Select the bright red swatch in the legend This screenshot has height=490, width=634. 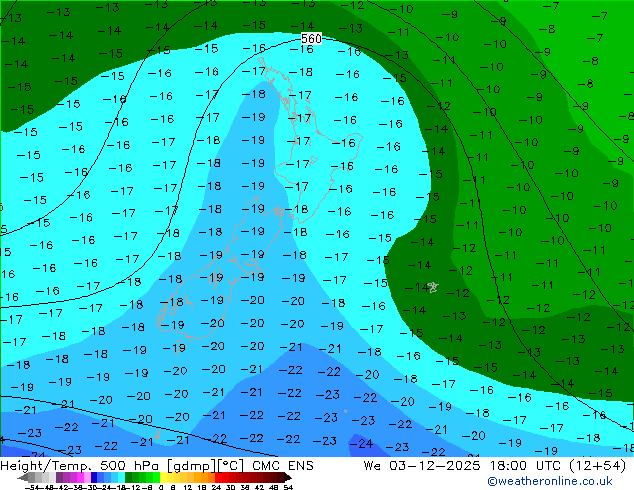click(x=218, y=477)
